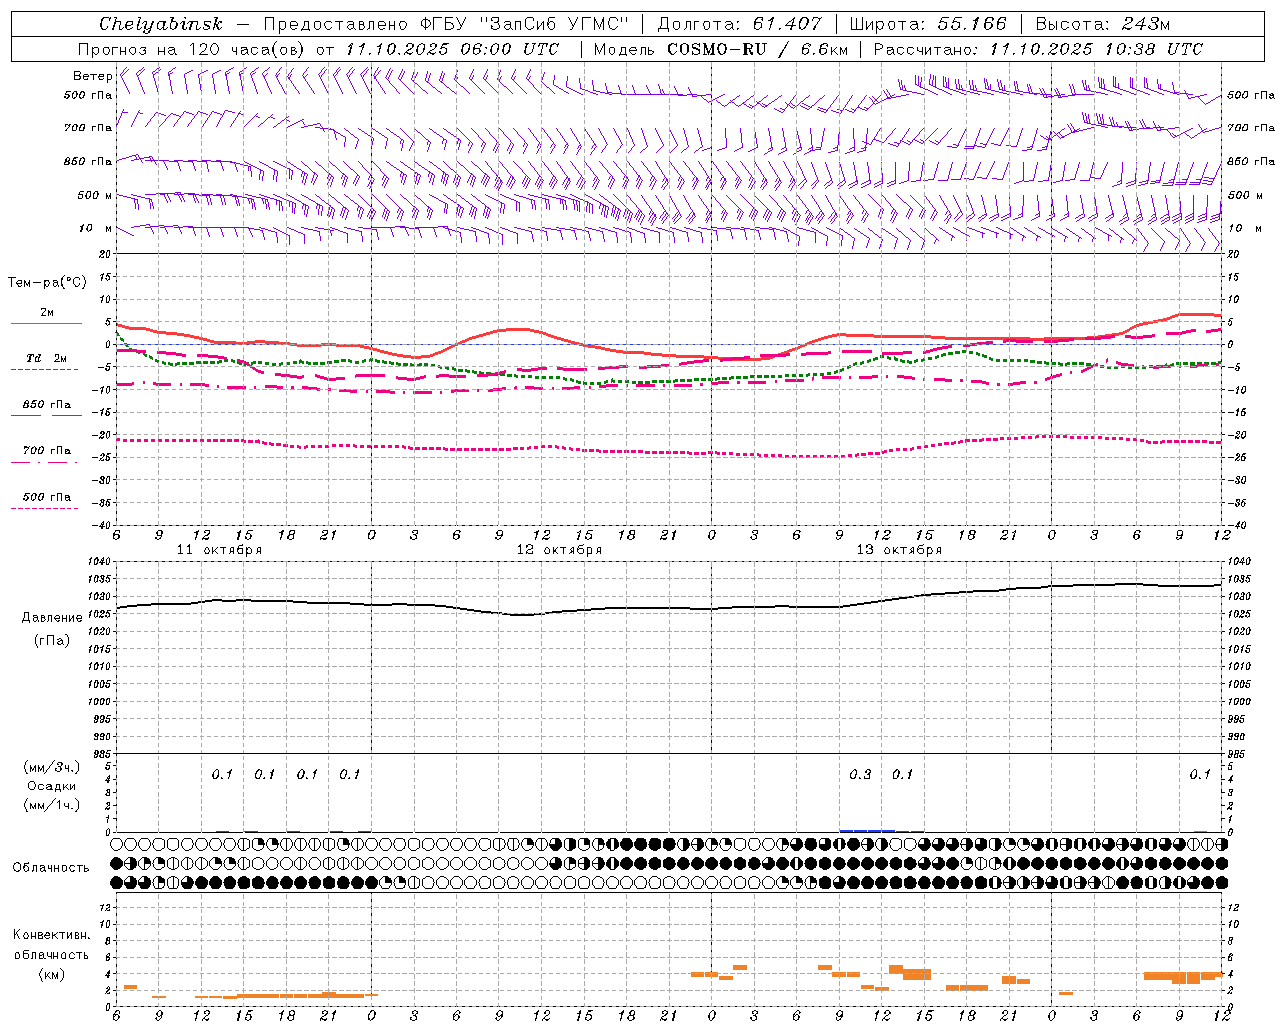Click the 'Давление' pressure panel label
This screenshot has height=1024, width=1280.
click(52, 618)
